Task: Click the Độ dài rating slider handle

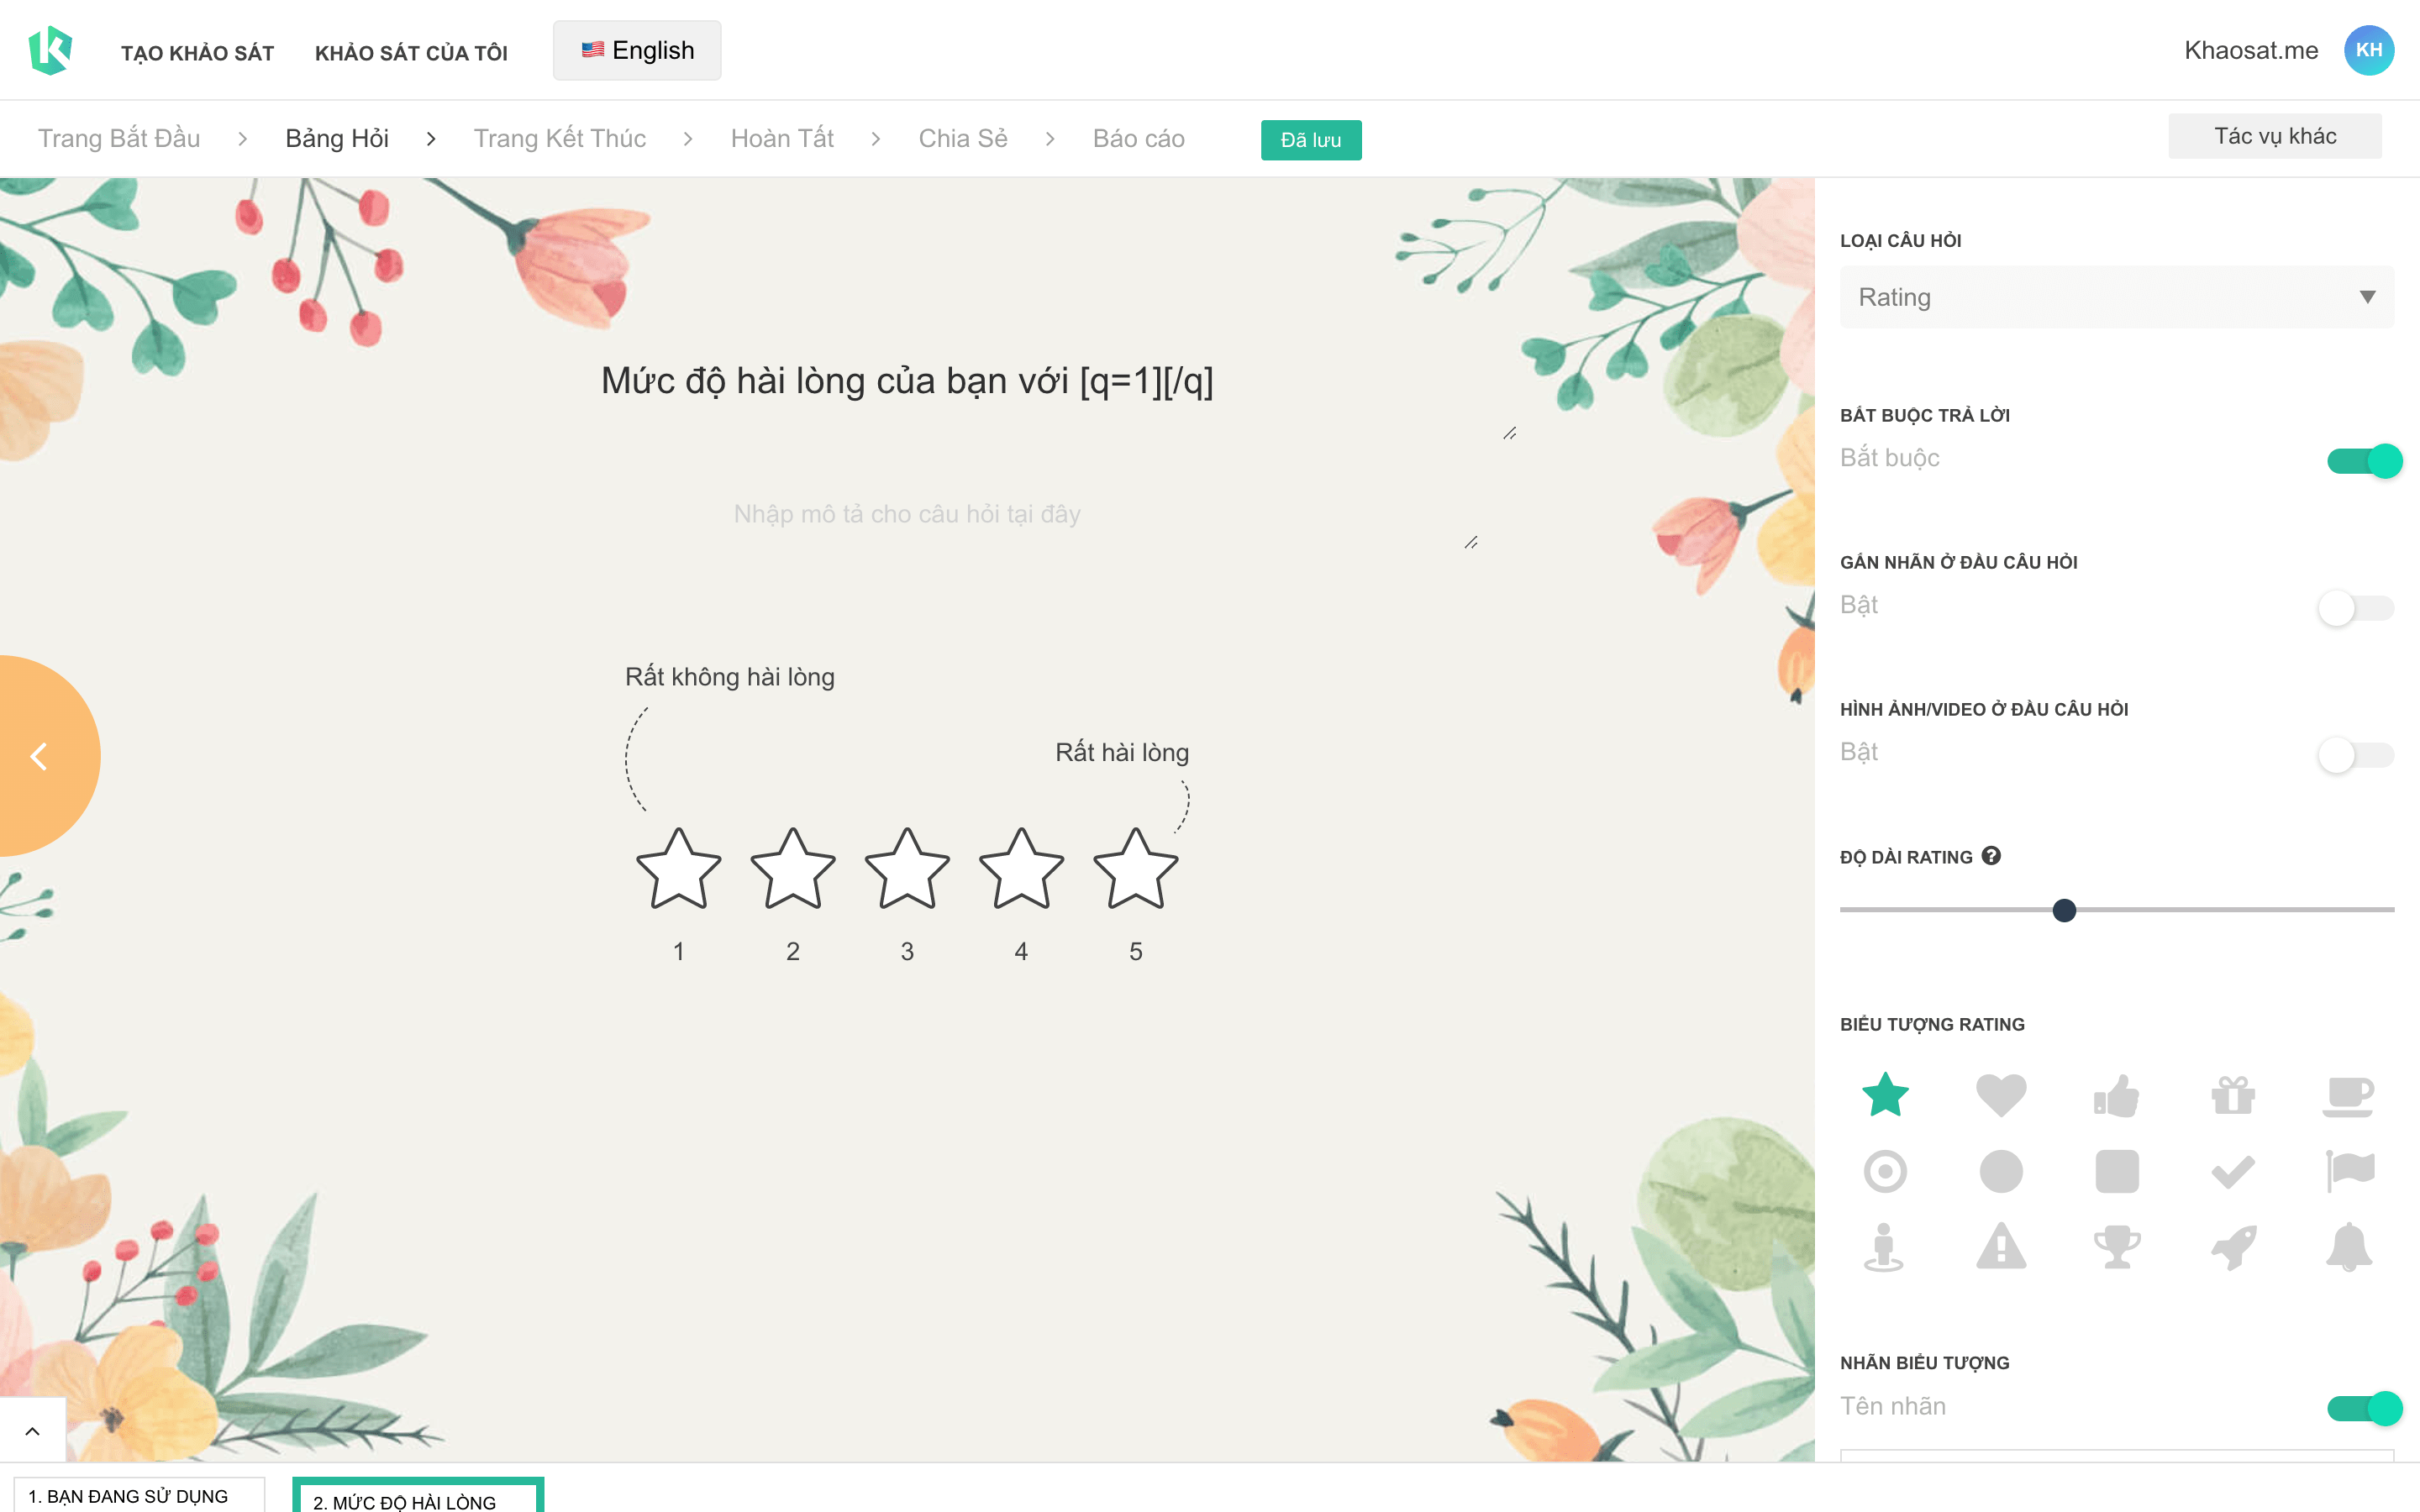Action: point(2064,910)
